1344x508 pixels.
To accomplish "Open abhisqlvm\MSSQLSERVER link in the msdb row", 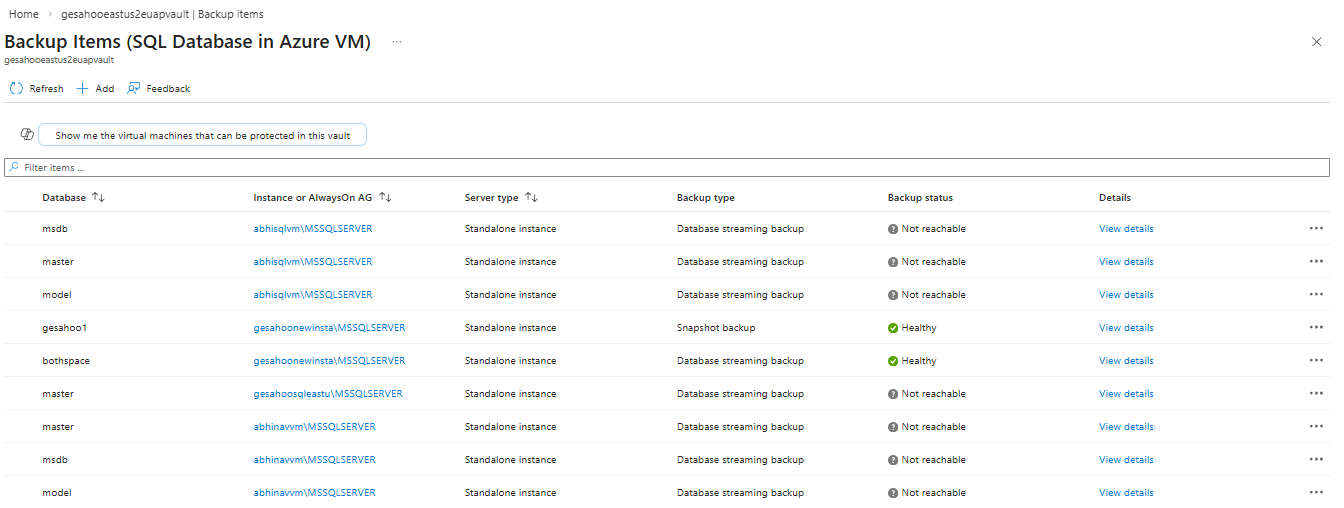I will (313, 229).
